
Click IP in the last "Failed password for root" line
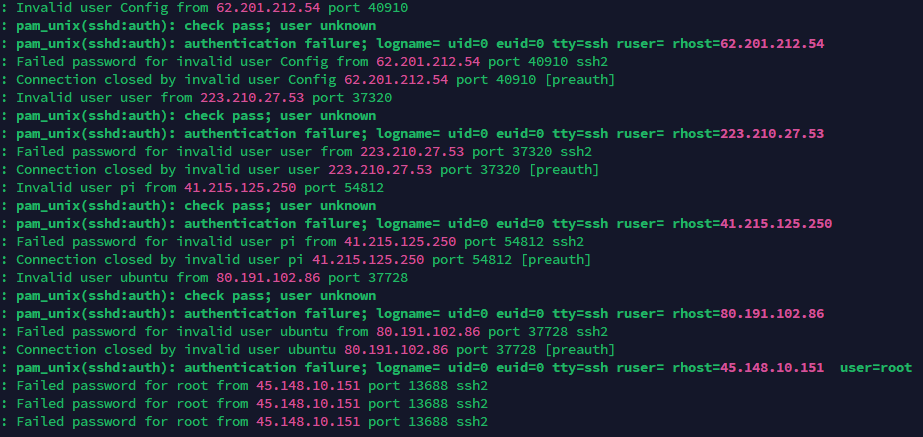pos(308,421)
